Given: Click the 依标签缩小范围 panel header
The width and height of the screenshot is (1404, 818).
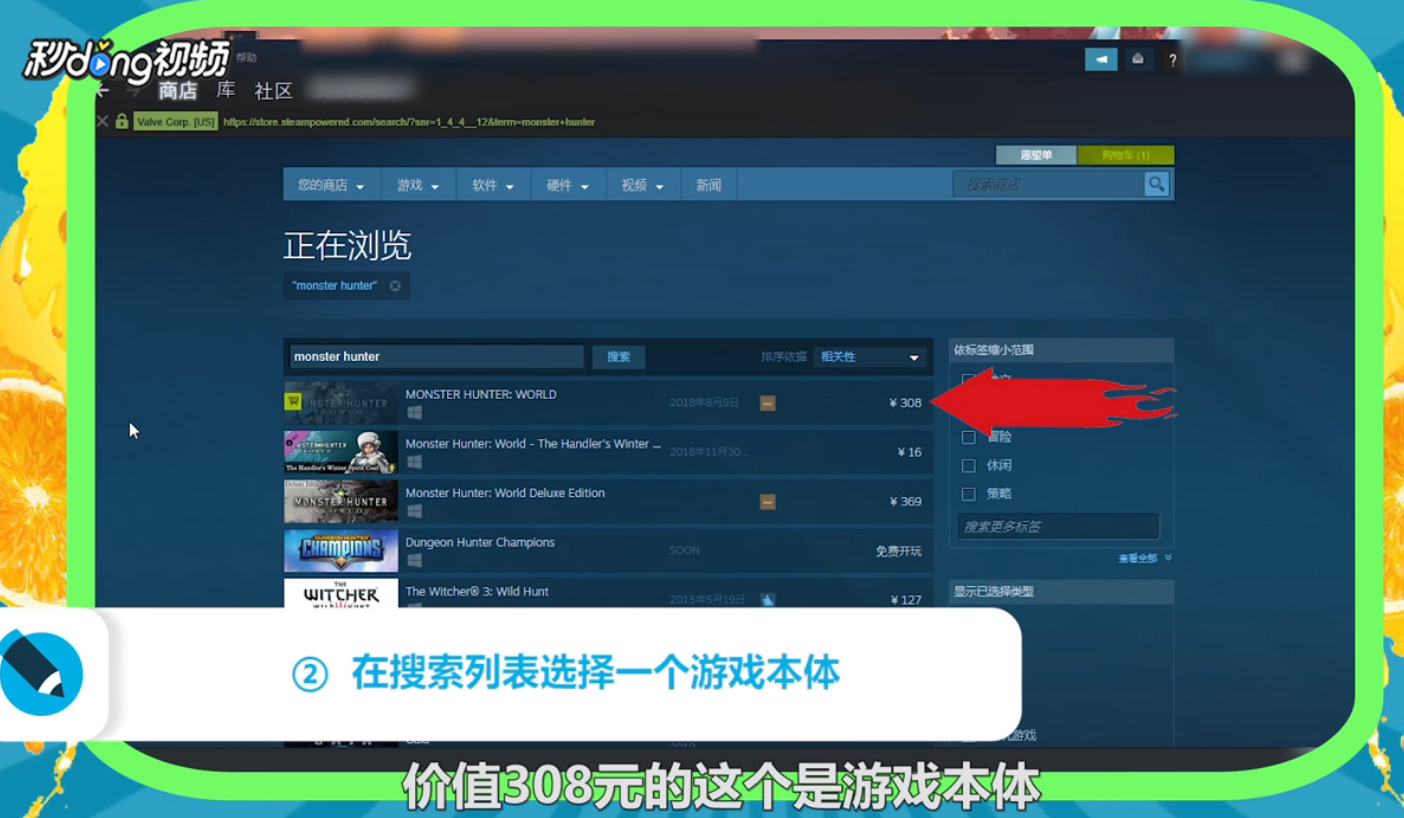Looking at the screenshot, I should click(x=1061, y=350).
